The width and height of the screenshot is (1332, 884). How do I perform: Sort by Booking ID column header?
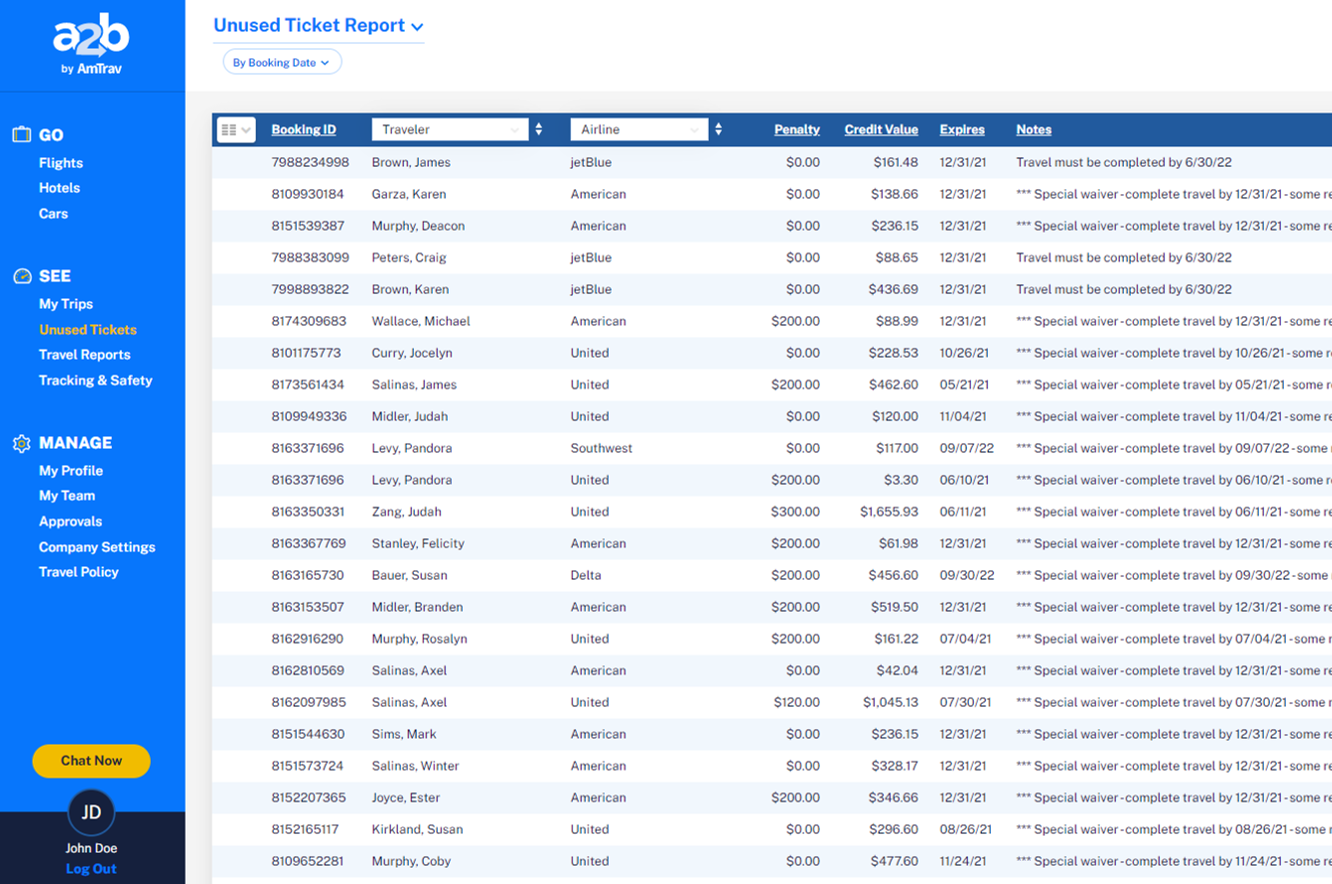click(x=303, y=130)
